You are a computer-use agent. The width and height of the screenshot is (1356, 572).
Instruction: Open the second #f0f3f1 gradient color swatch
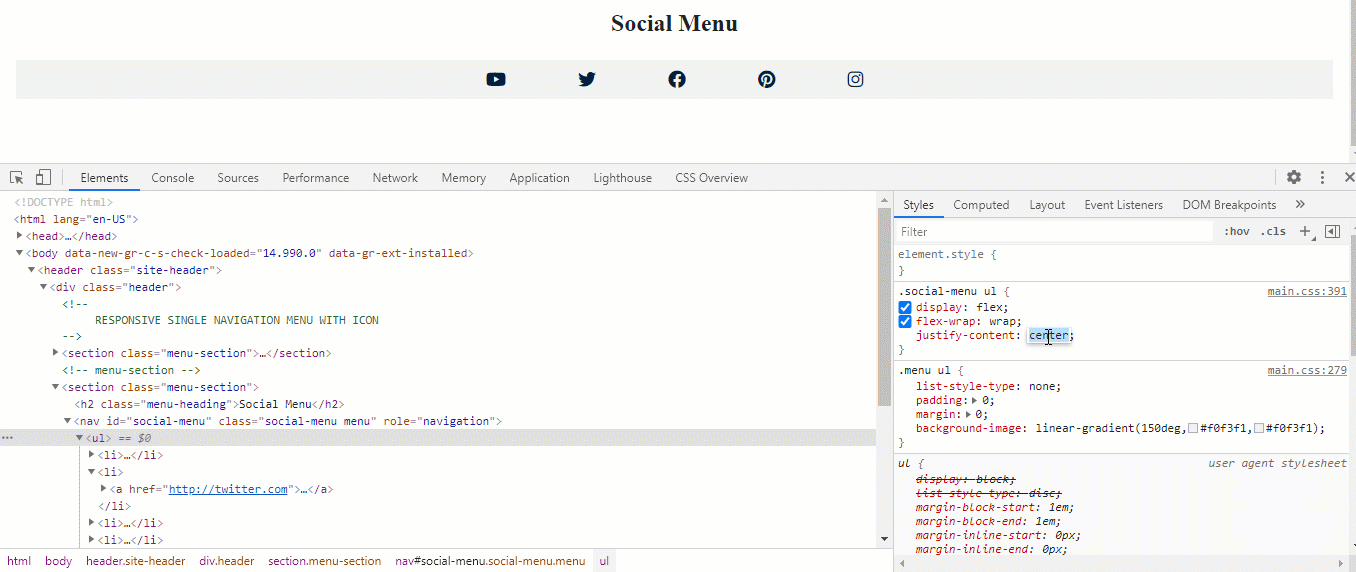[1259, 428]
